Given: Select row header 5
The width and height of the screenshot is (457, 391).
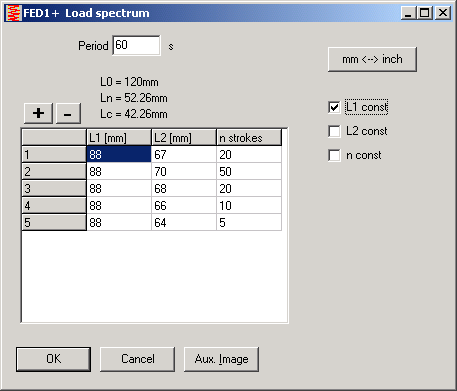Looking at the screenshot, I should [x=54, y=222].
